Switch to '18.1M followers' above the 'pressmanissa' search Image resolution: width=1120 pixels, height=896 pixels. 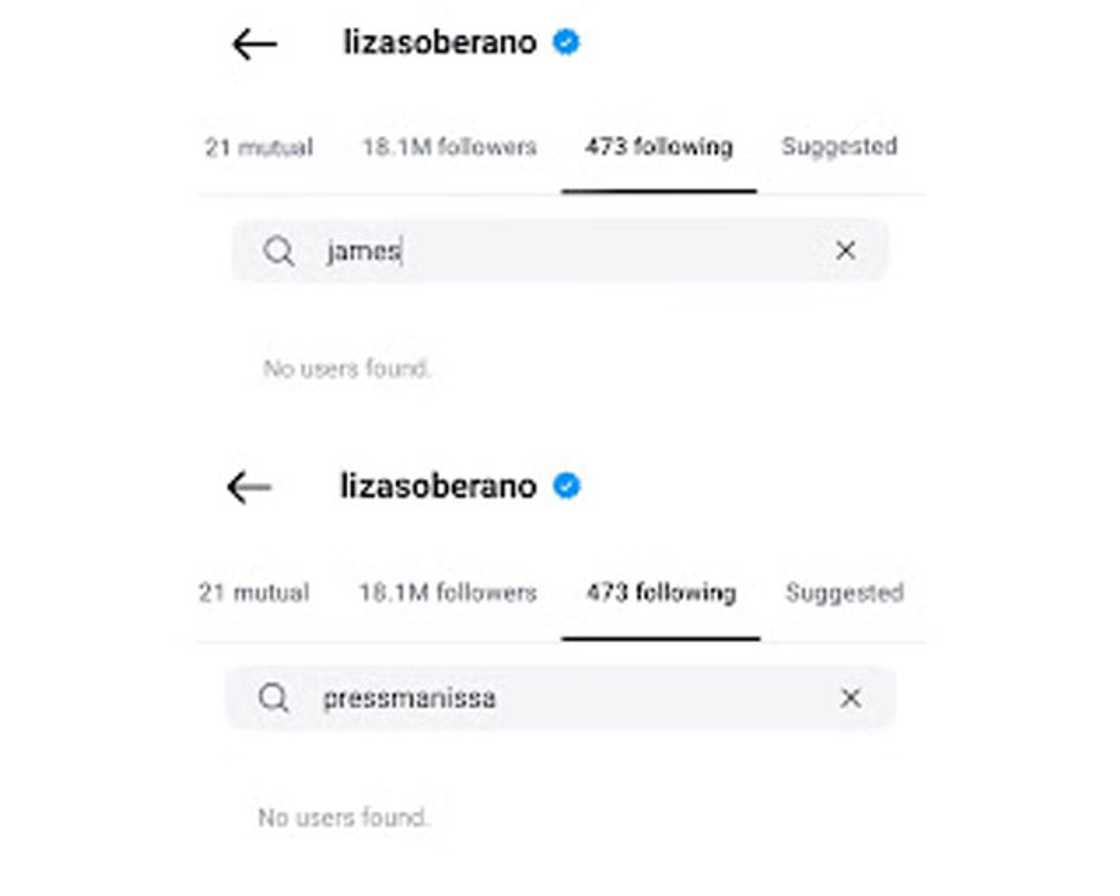pos(448,592)
